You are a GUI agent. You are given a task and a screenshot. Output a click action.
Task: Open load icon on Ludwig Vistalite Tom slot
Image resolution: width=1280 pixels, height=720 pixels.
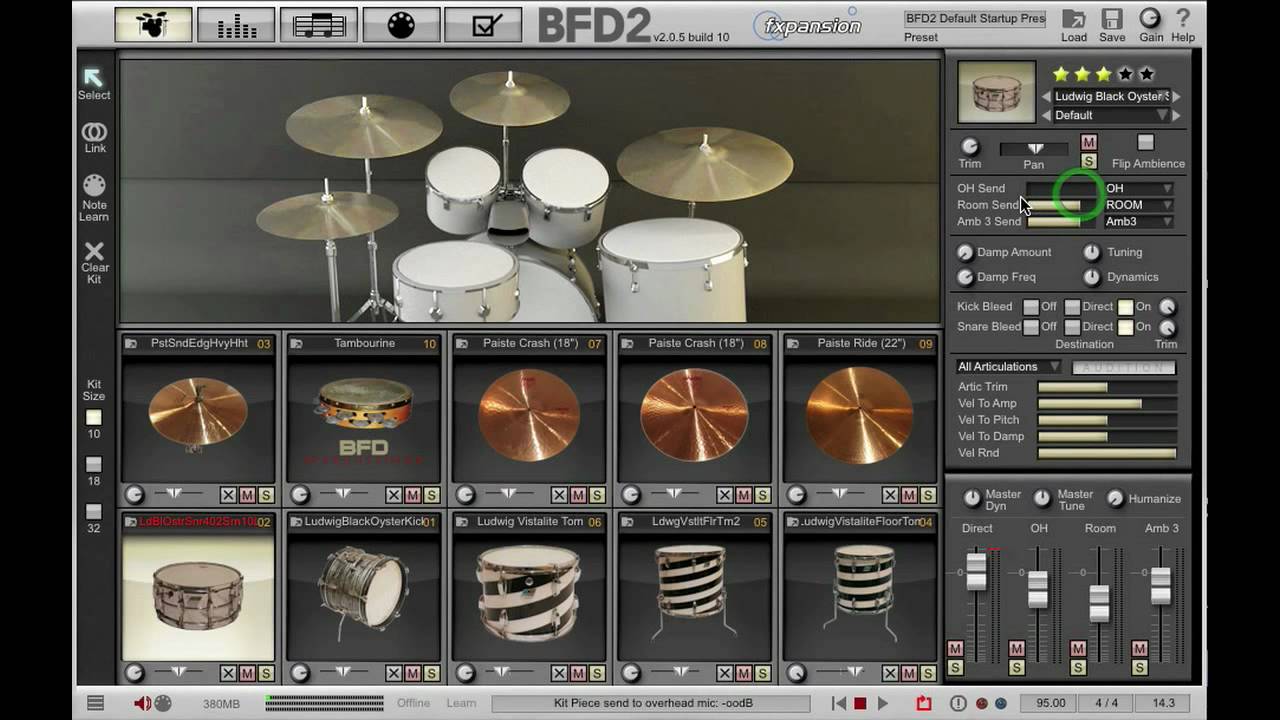coord(461,522)
